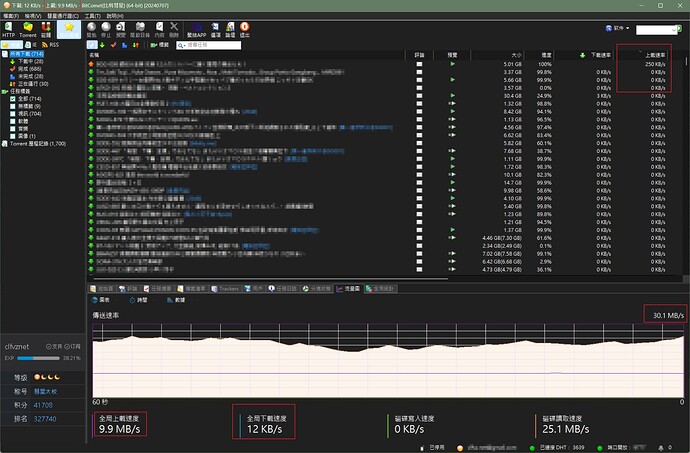Open the top-right white combo box dropdown
Viewport: 690px width, 453px height.
[674, 30]
